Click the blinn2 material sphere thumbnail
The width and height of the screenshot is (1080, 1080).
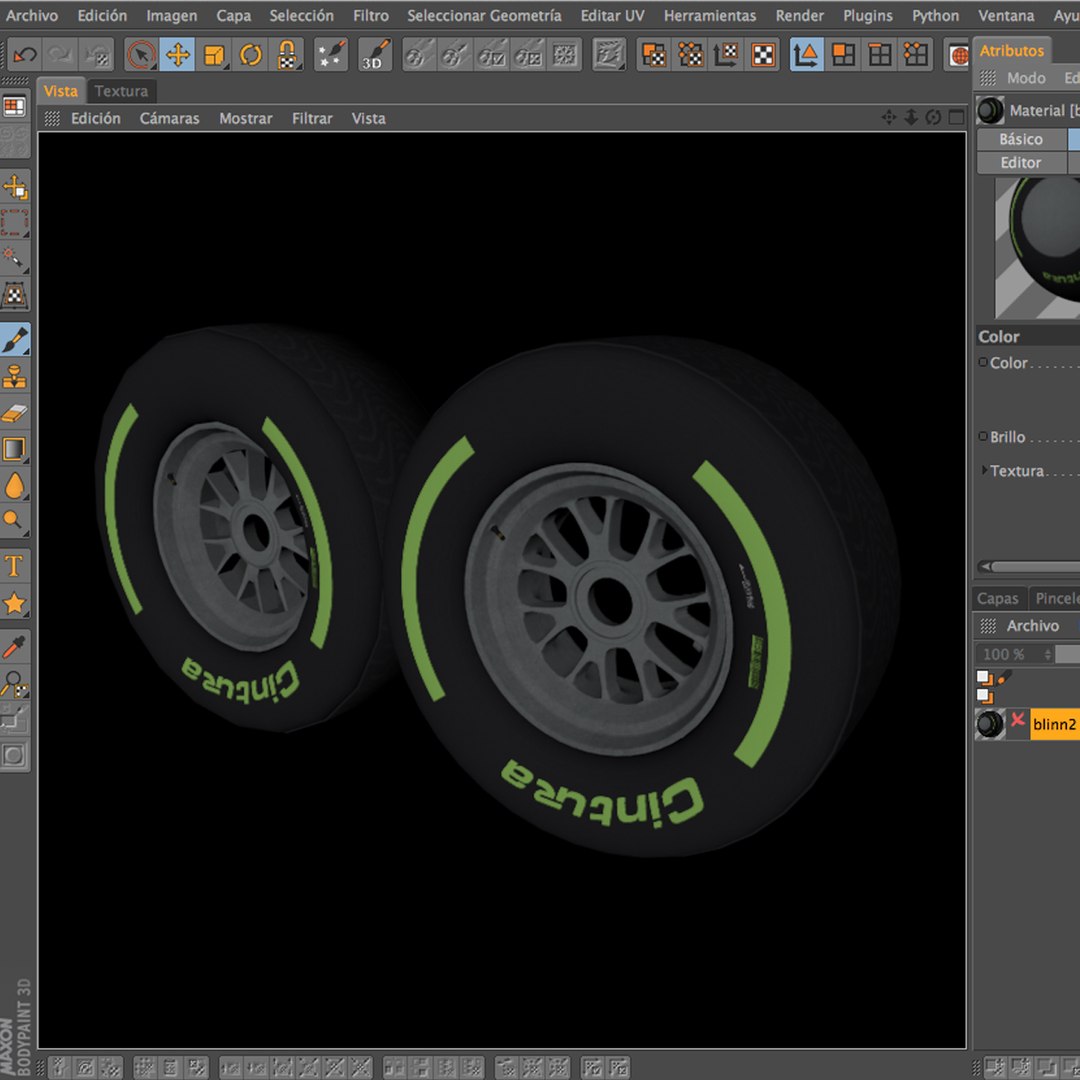coord(990,724)
